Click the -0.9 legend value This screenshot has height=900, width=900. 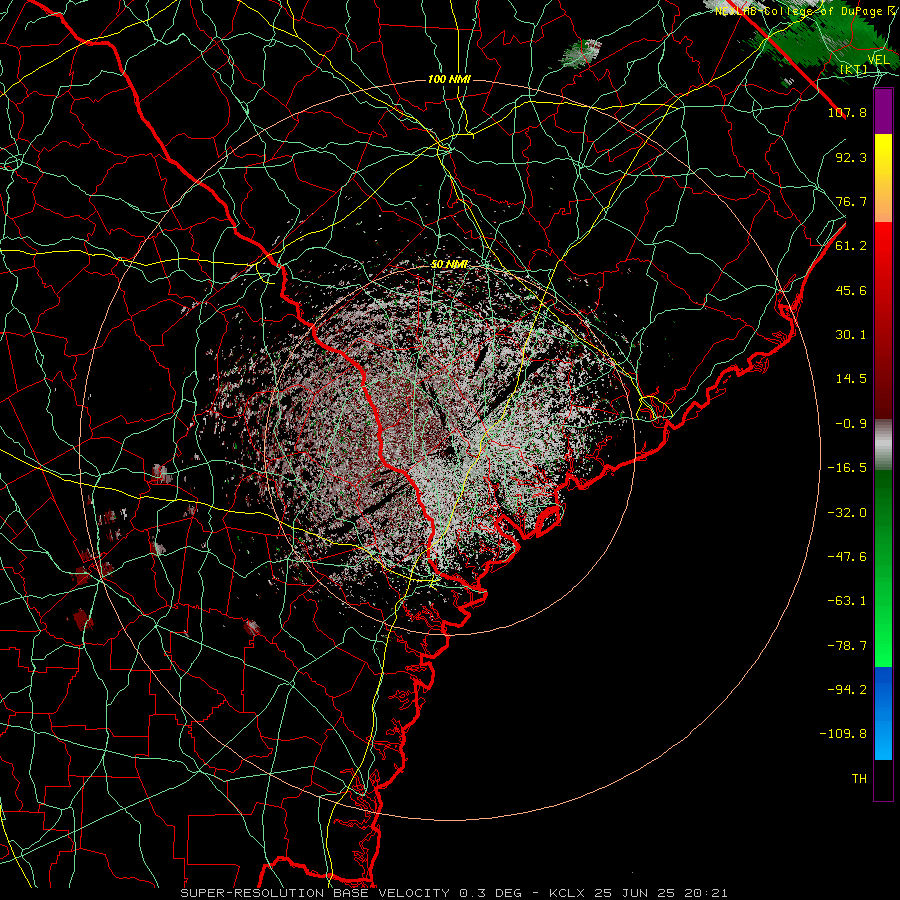coord(851,424)
